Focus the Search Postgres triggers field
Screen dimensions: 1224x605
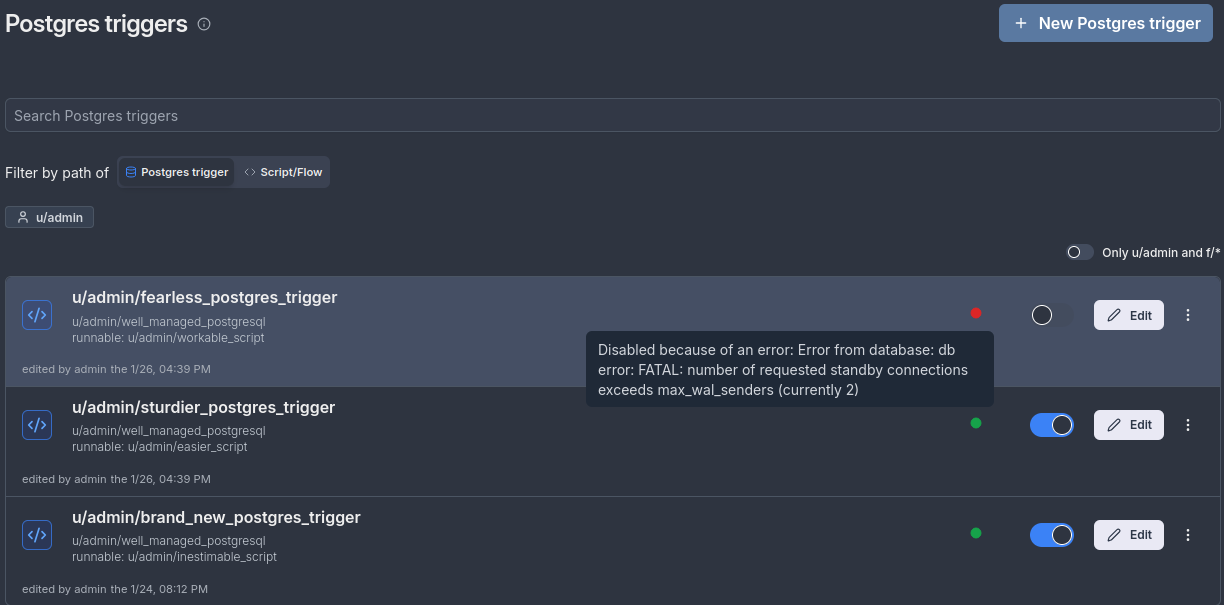coord(612,115)
